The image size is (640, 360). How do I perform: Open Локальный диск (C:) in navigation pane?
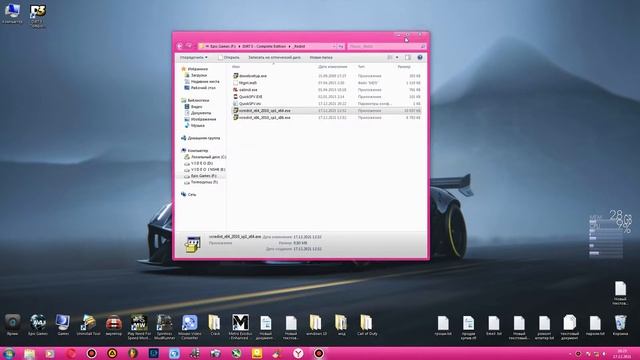click(209, 157)
